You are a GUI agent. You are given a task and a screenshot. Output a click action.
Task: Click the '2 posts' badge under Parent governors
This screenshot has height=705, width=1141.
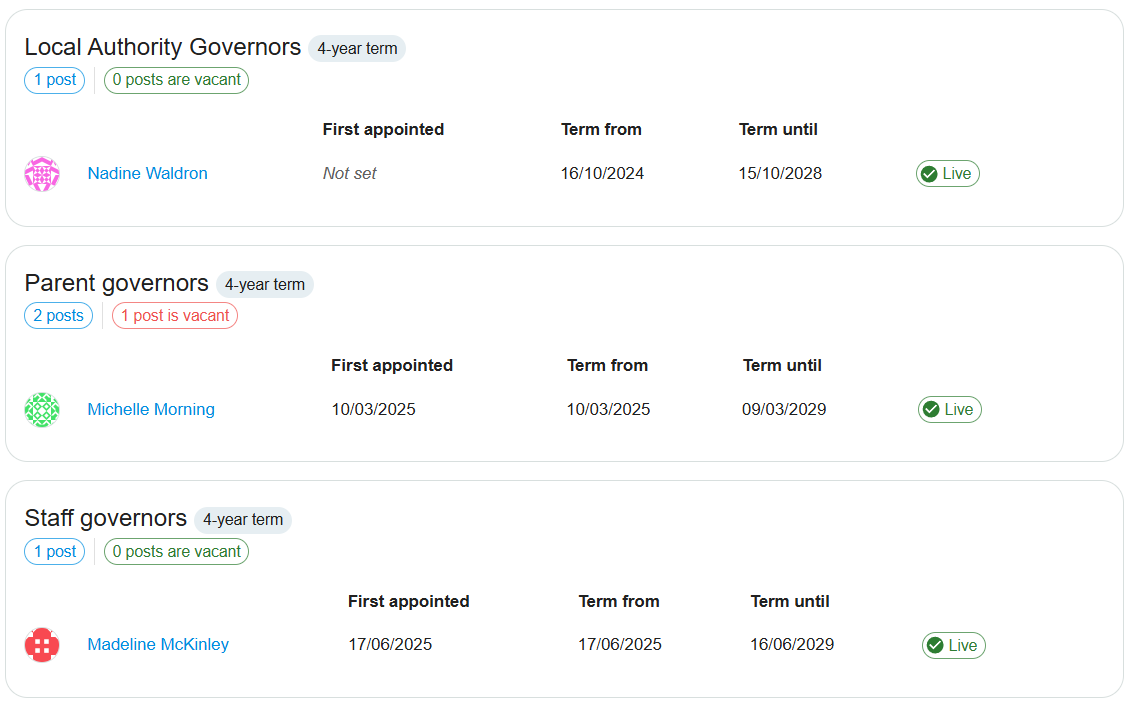pos(58,316)
